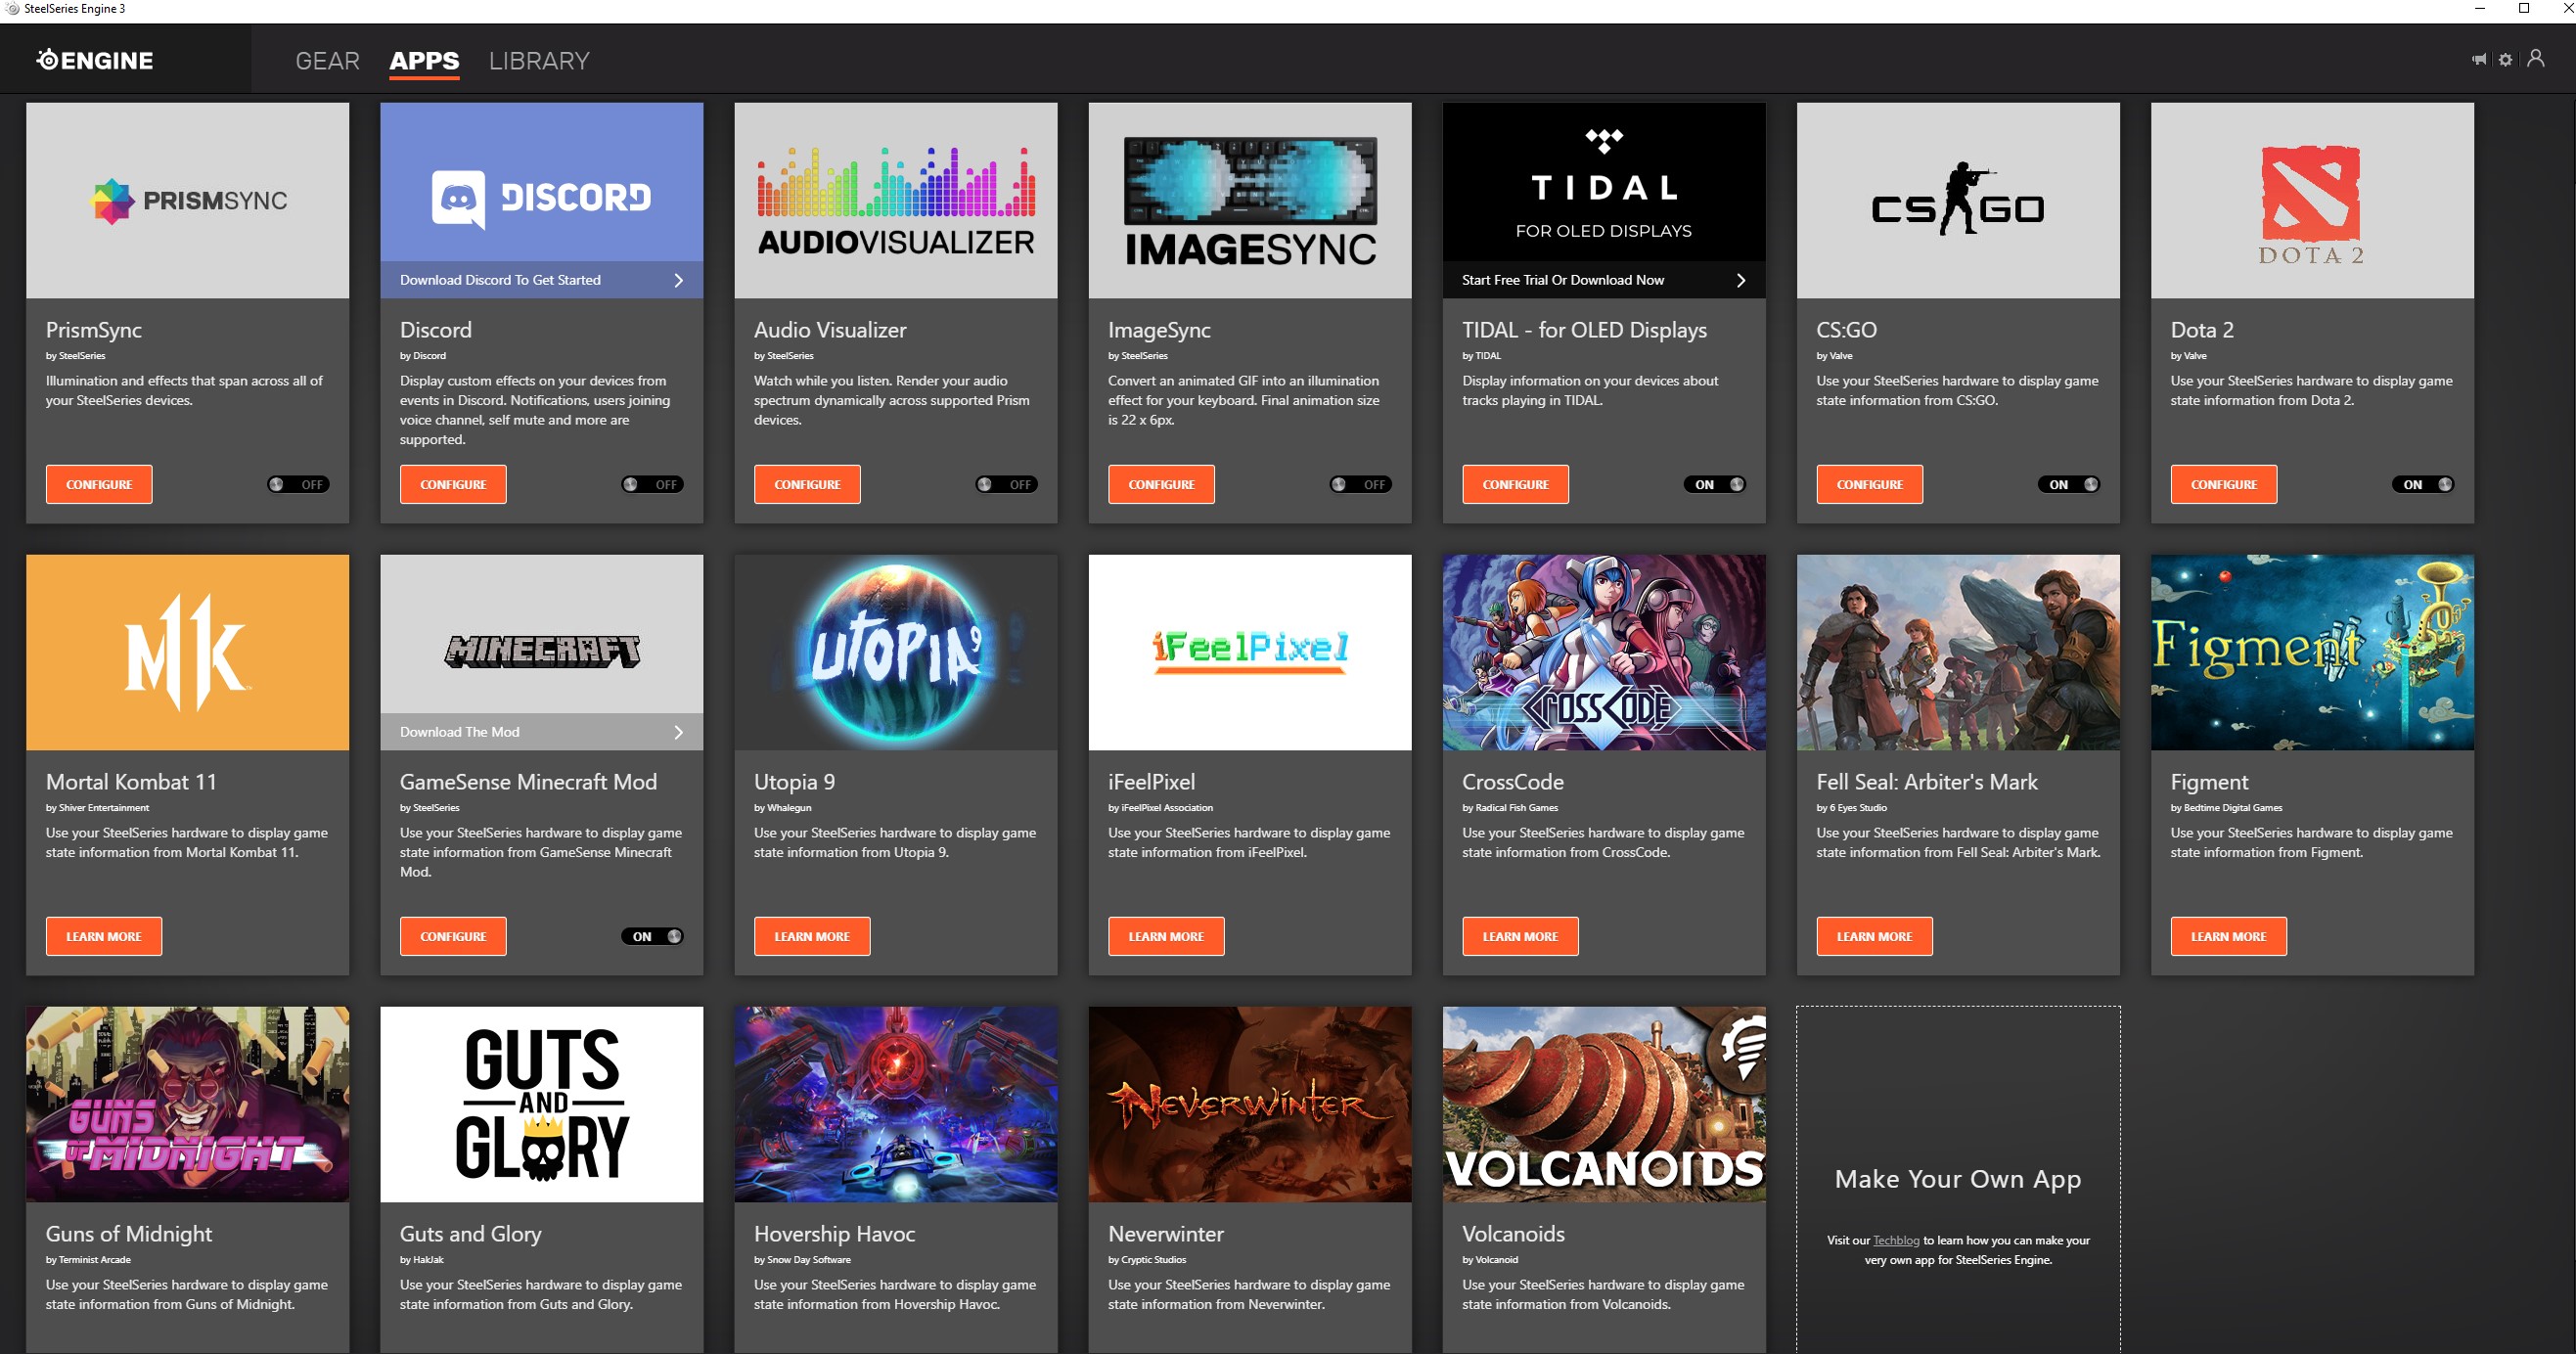
Task: Open the CrossCode artwork tile
Action: [x=1603, y=652]
